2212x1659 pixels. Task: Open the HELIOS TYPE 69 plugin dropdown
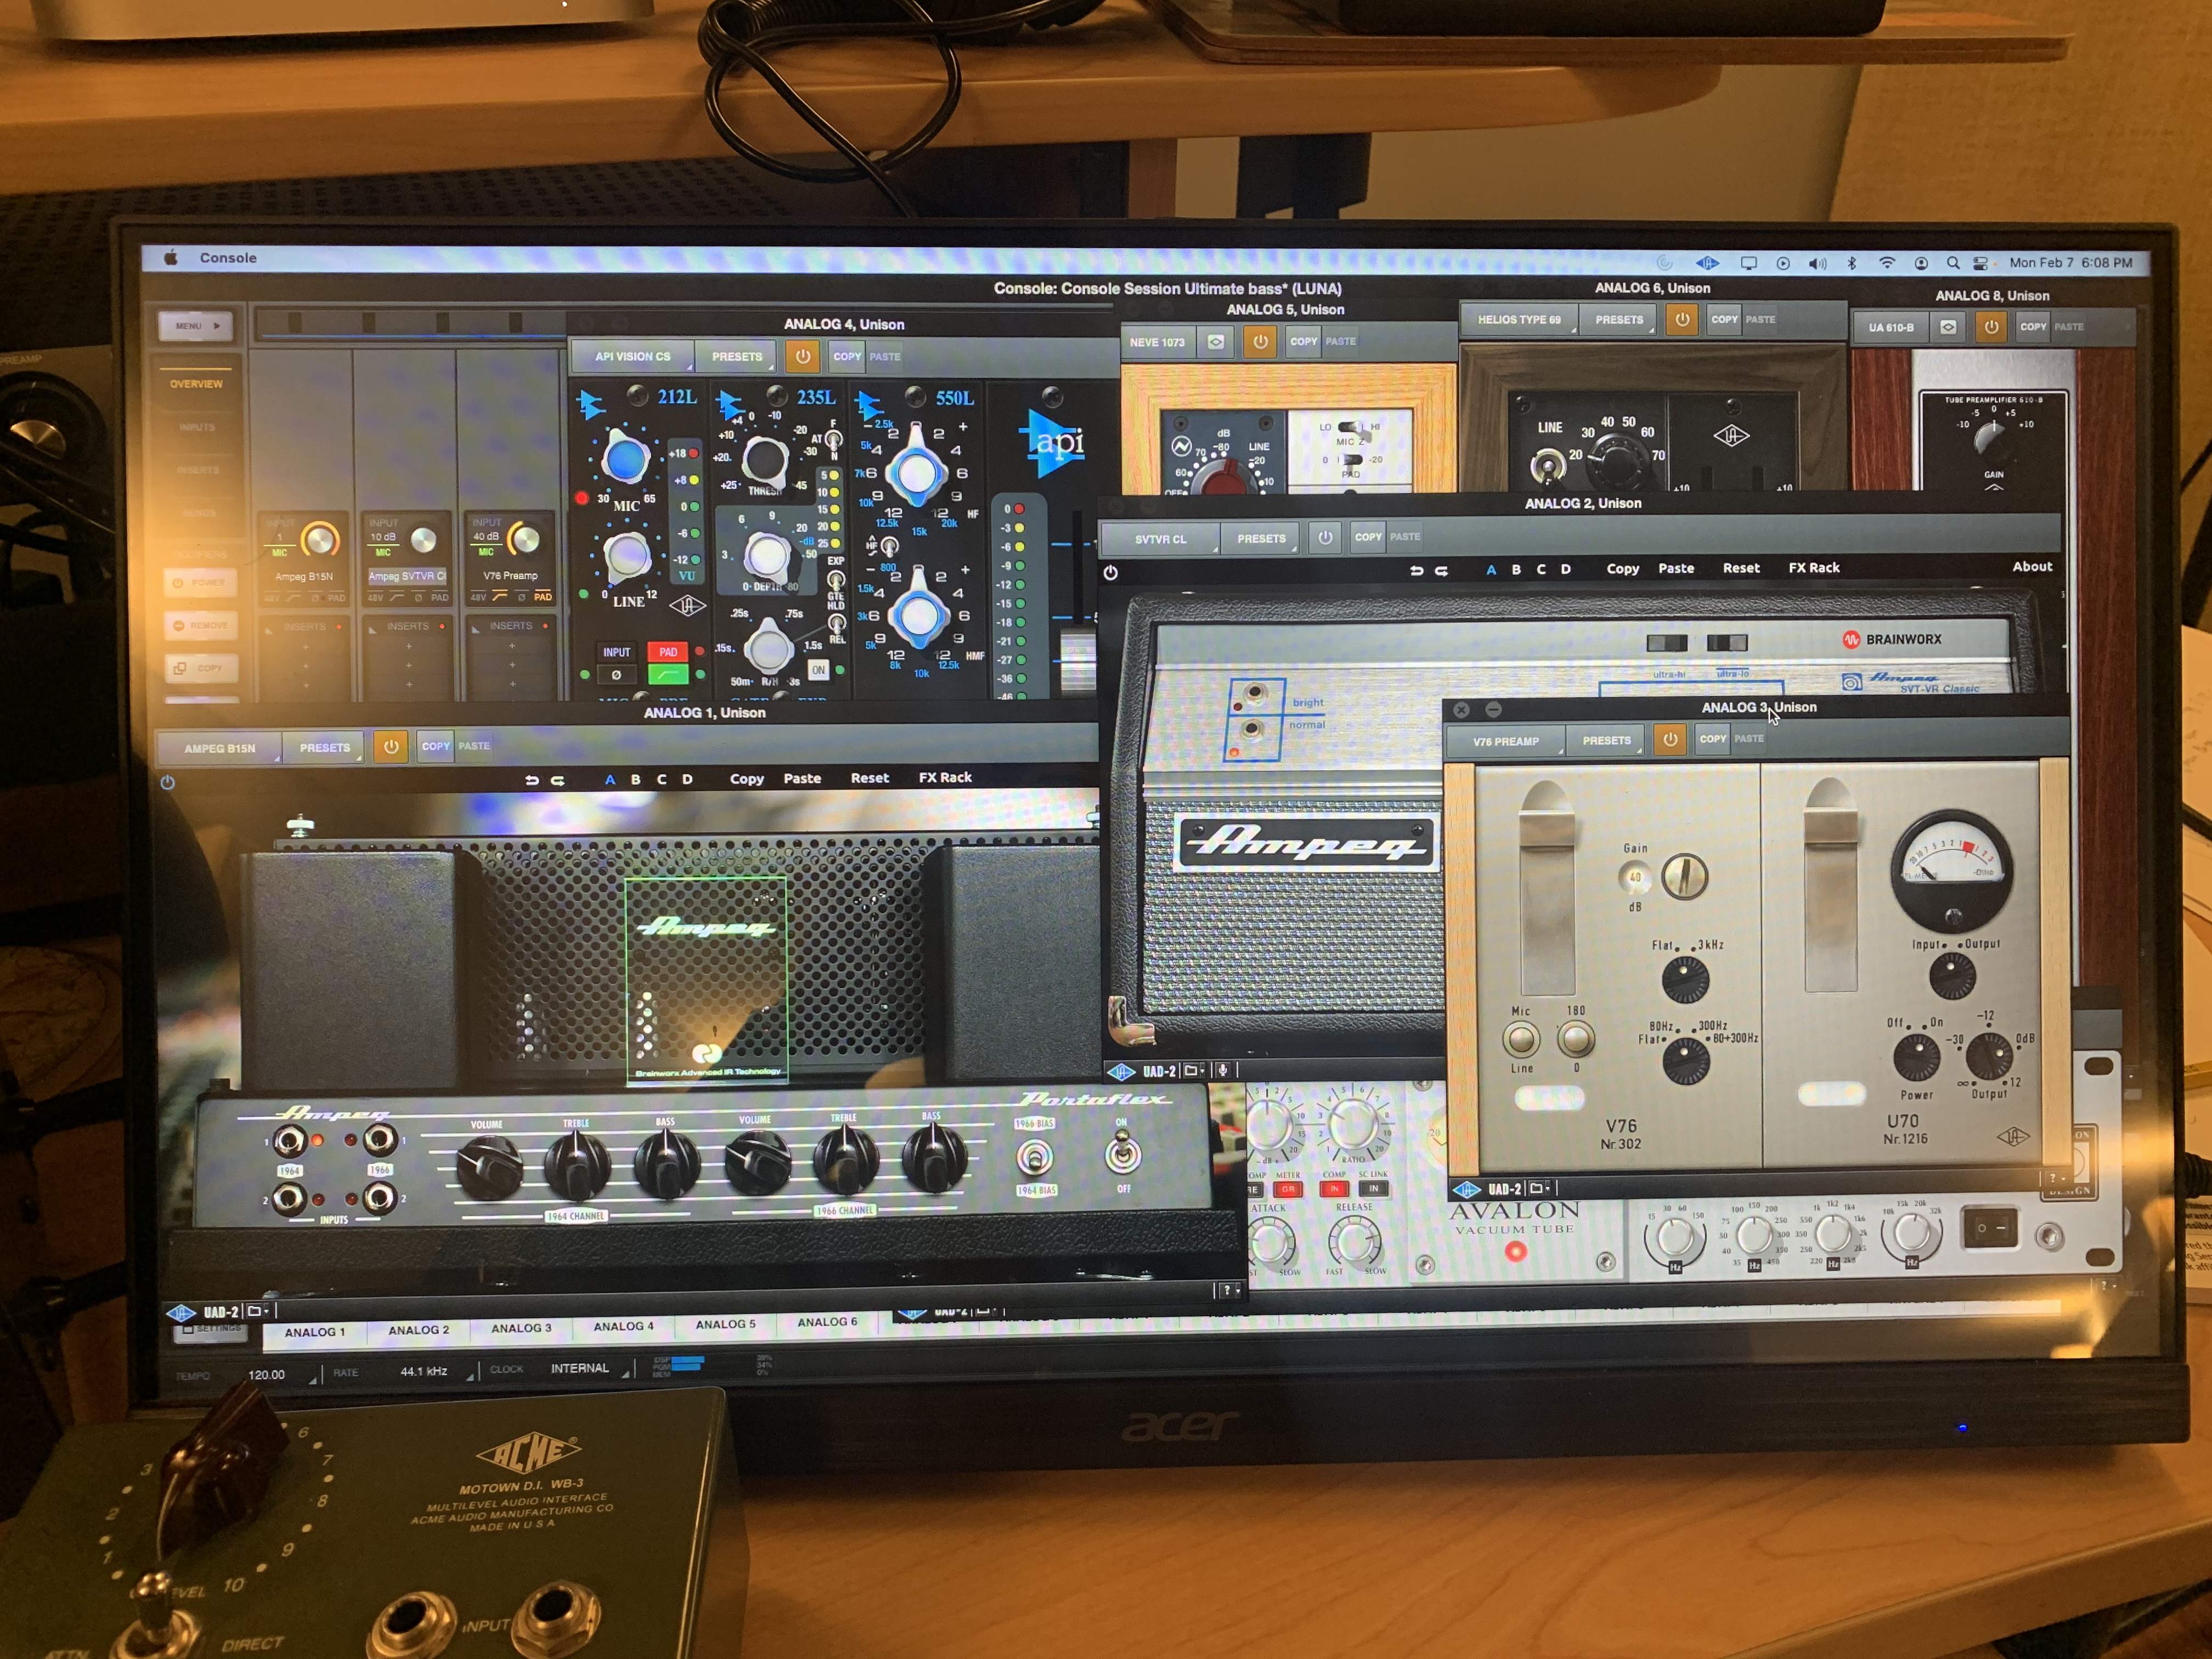[x=1520, y=320]
